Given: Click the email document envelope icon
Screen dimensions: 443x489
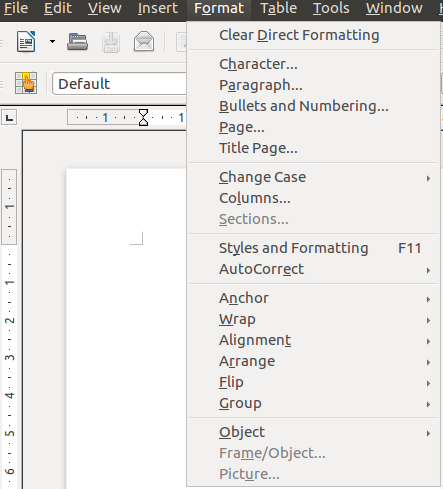Looking at the screenshot, I should point(144,41).
